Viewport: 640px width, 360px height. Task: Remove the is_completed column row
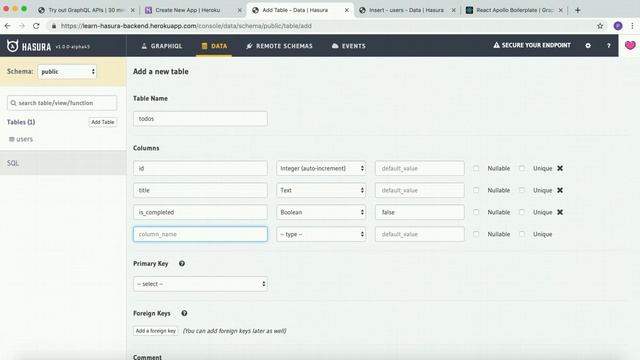pyautogui.click(x=560, y=212)
